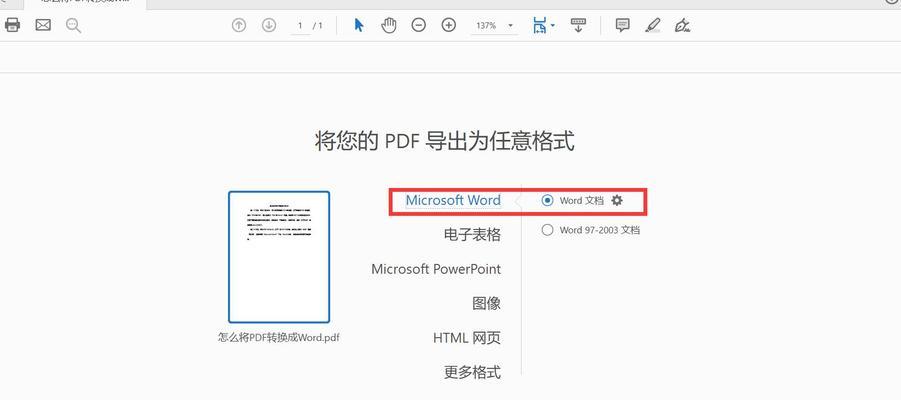Print the document using printer icon
901x400 pixels.
pos(12,25)
